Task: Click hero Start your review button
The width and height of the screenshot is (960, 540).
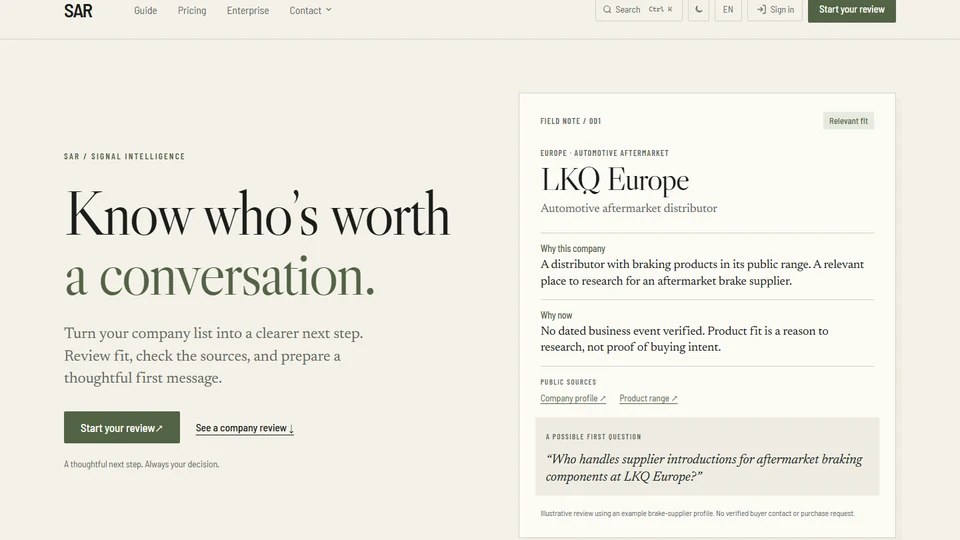Action: pyautogui.click(x=122, y=427)
